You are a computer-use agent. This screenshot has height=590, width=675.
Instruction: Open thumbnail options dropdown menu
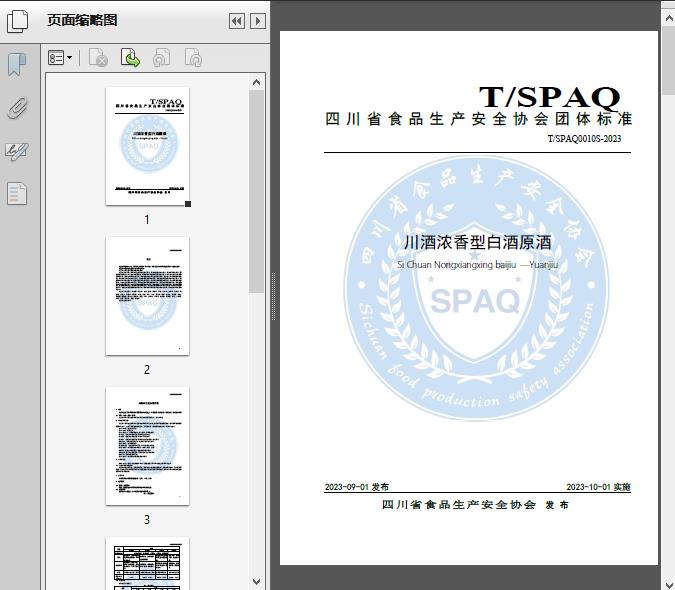60,58
